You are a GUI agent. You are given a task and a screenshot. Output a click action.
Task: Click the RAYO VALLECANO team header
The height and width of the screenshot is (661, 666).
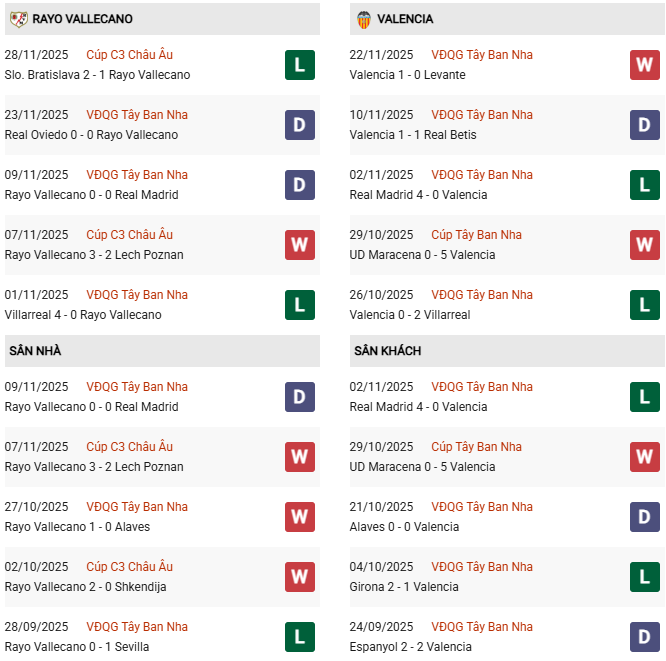tap(82, 19)
